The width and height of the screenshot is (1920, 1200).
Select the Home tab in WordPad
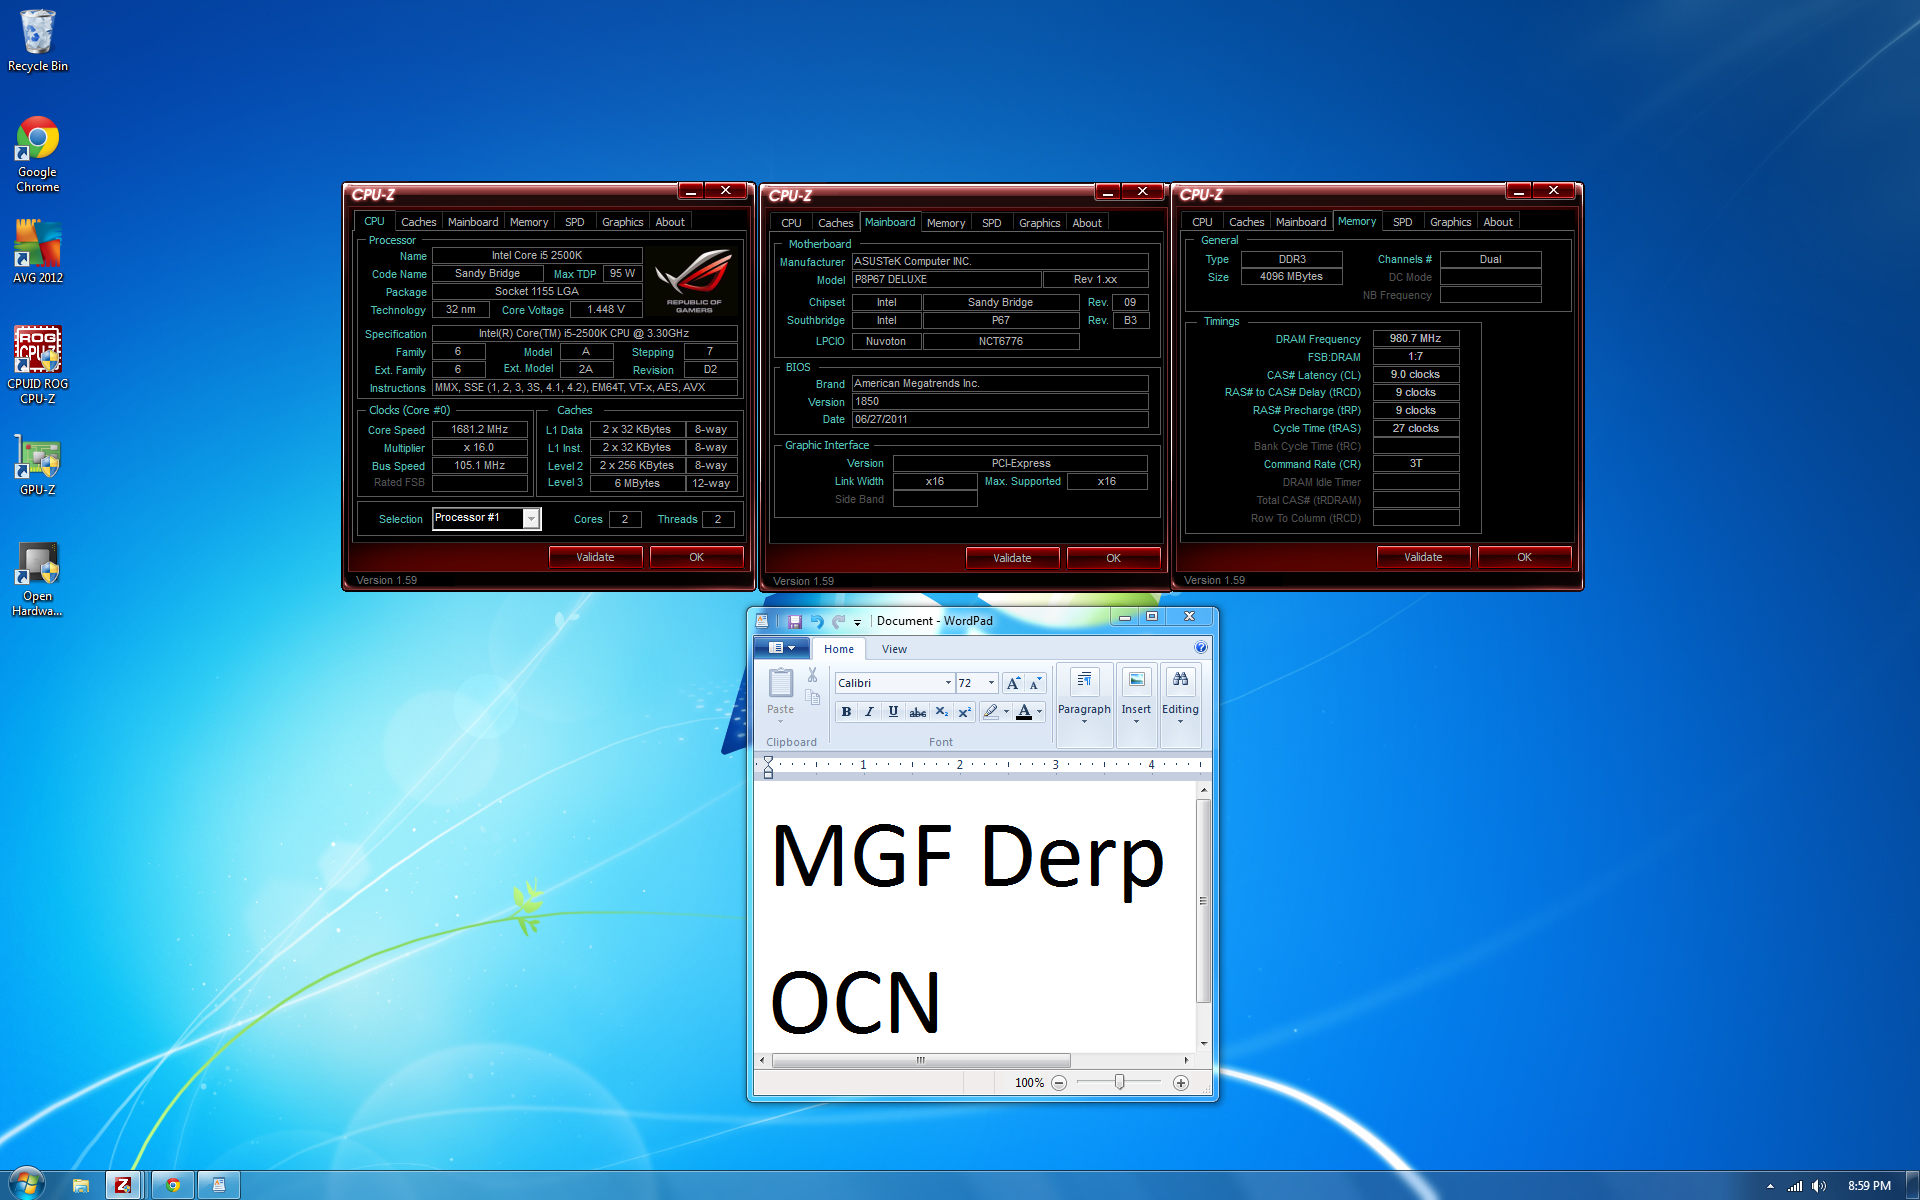[x=839, y=649]
